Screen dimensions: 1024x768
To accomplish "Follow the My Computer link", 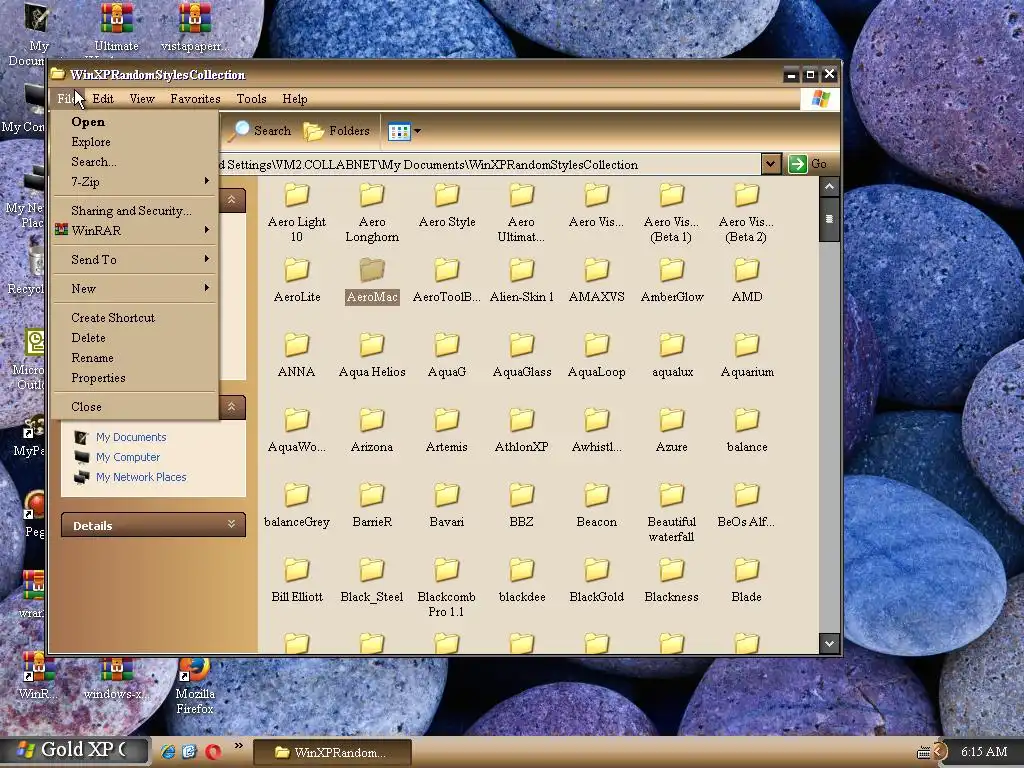I will click(x=128, y=457).
